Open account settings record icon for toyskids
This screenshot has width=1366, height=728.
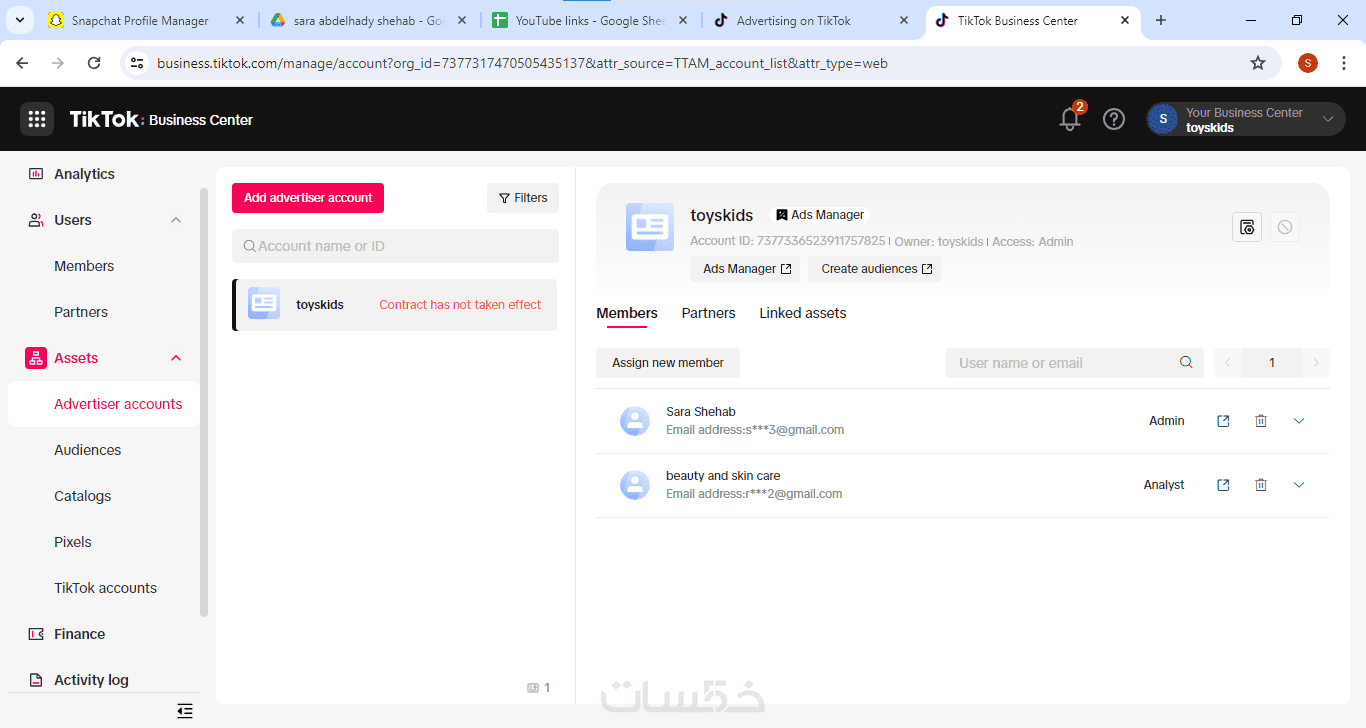click(x=1247, y=227)
